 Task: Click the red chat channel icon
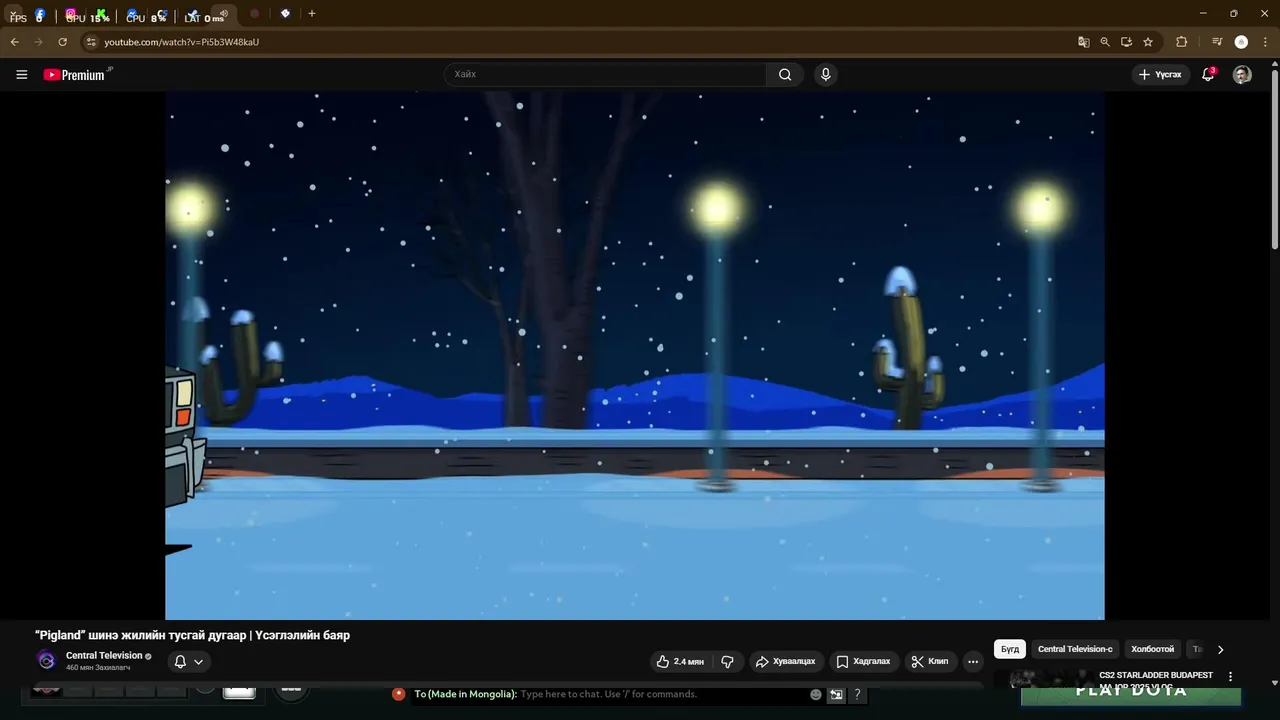pos(398,694)
